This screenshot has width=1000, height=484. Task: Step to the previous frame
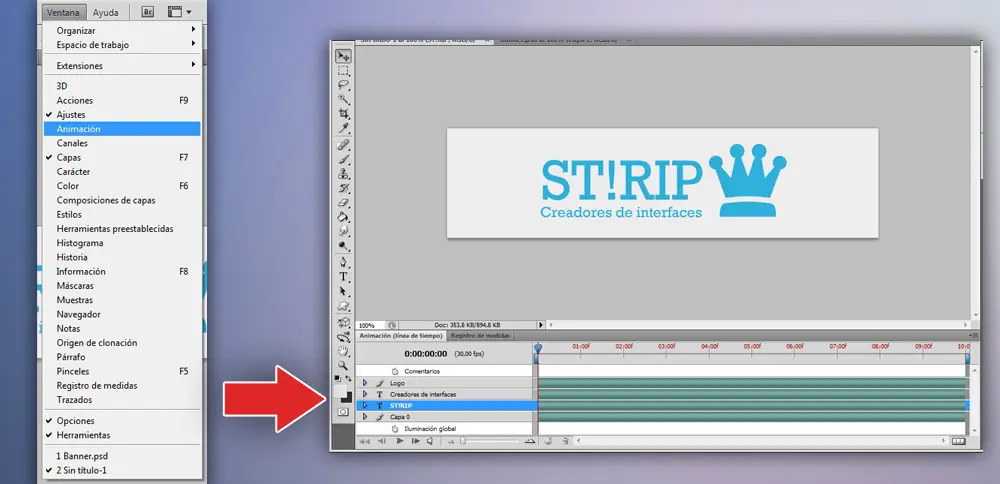381,441
